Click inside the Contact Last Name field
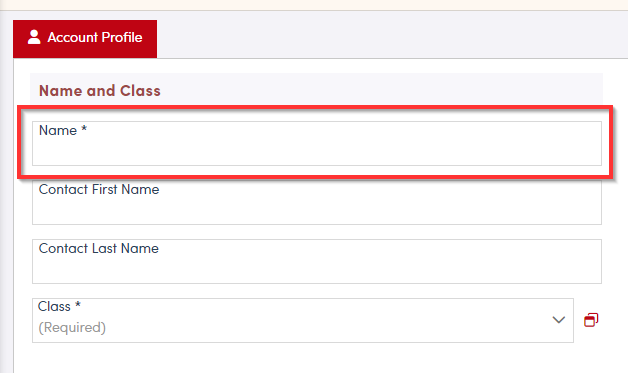The height and width of the screenshot is (373, 628). [317, 261]
